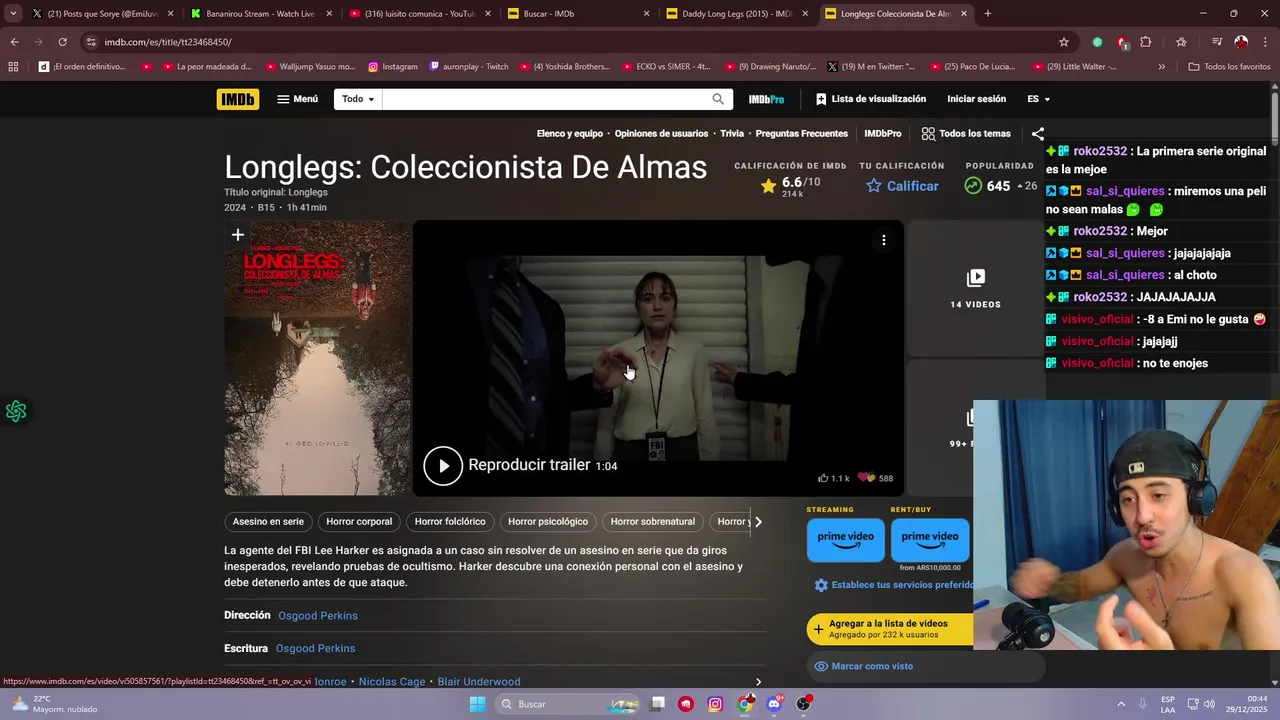Screen dimensions: 1280x720
Task: Go back with browser arrow
Action: pyautogui.click(x=14, y=42)
